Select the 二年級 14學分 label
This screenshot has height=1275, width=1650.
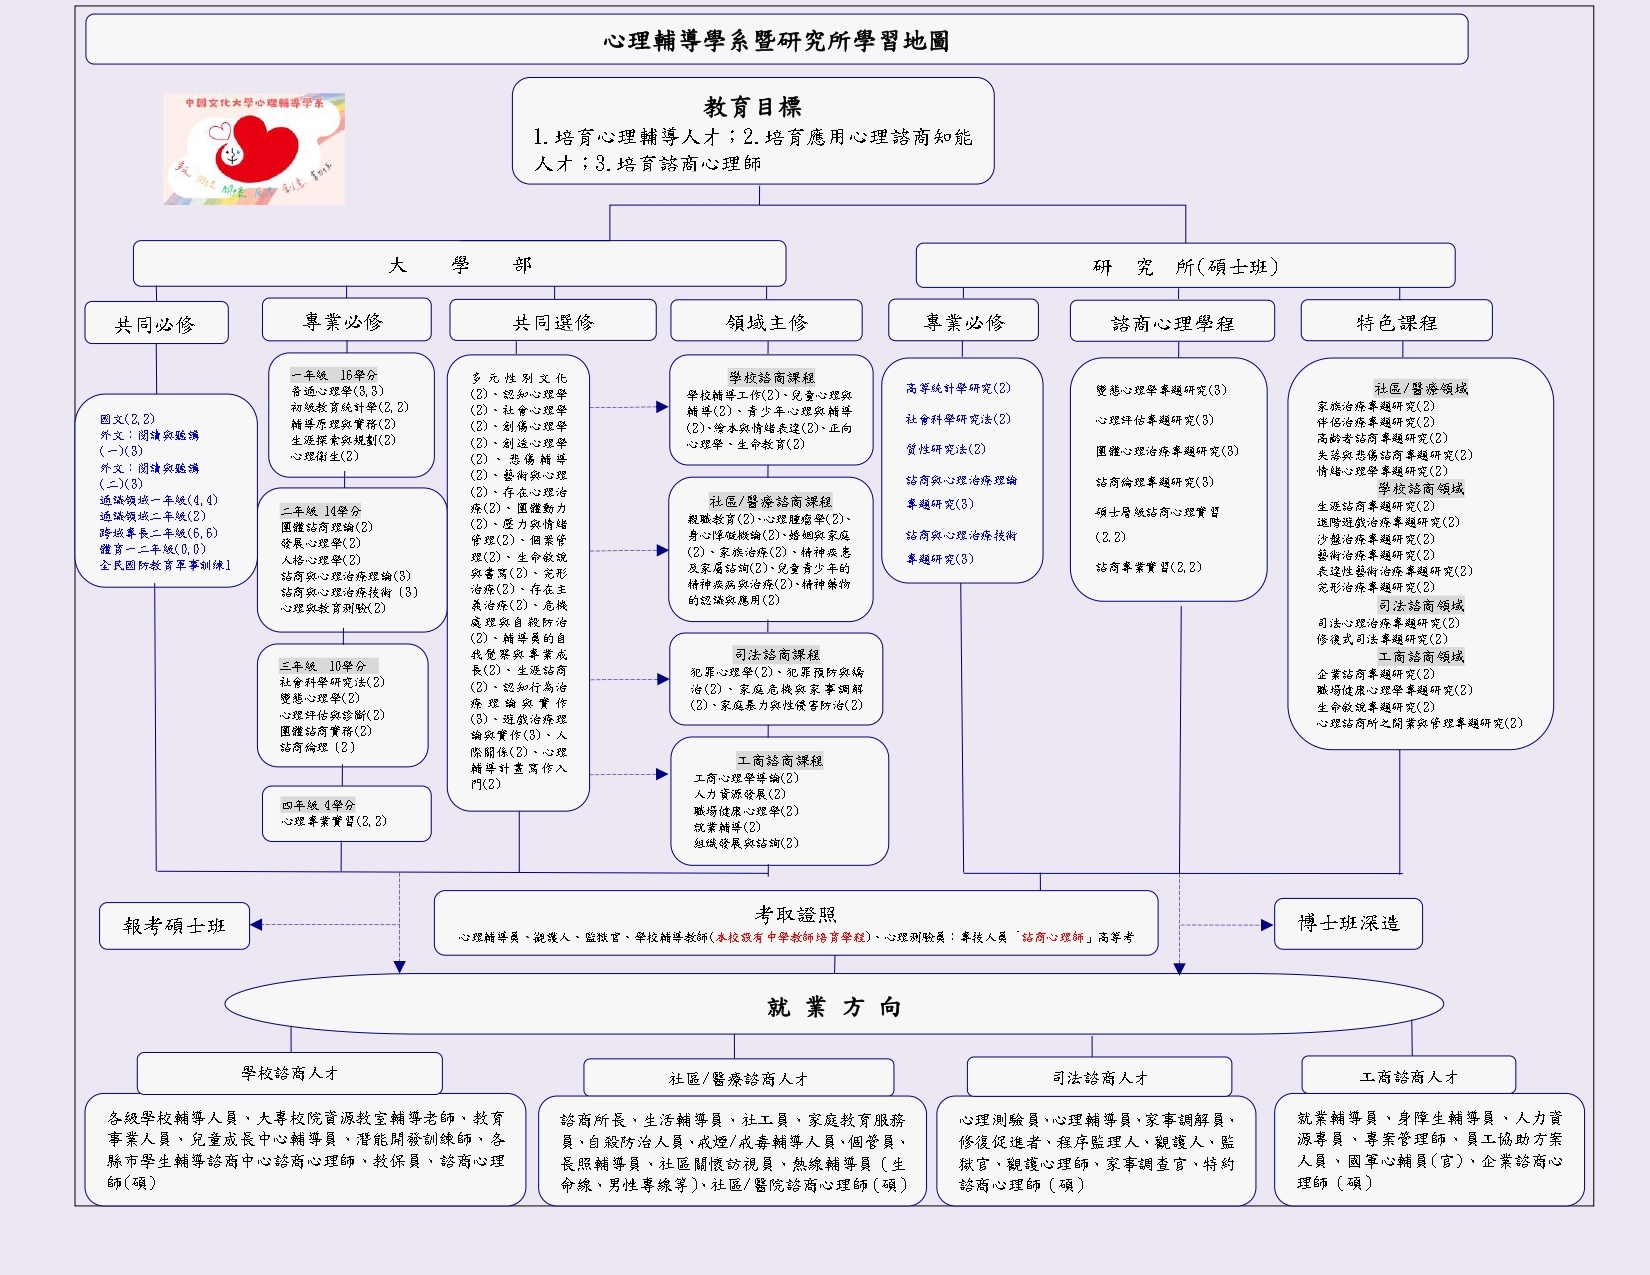click(320, 511)
